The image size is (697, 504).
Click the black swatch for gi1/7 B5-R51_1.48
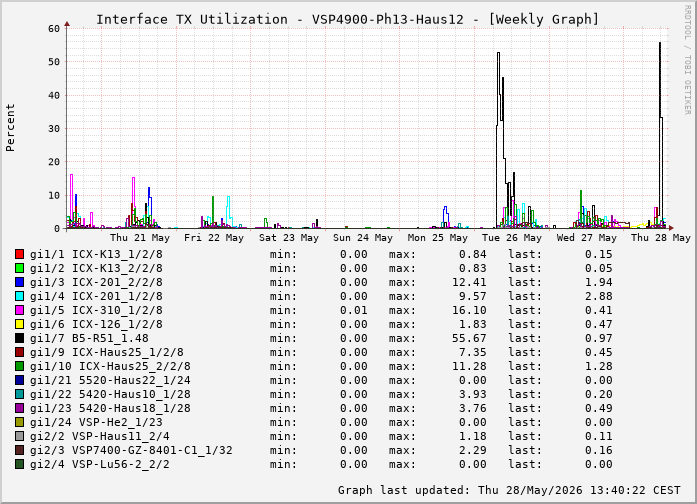(19, 338)
